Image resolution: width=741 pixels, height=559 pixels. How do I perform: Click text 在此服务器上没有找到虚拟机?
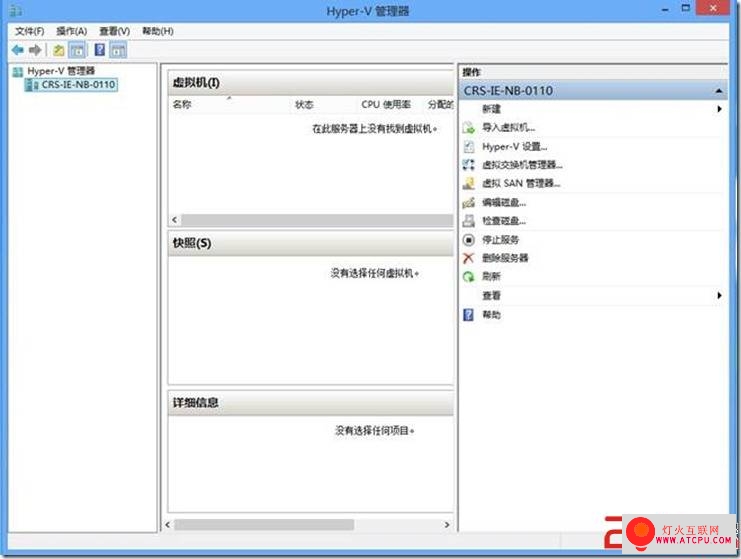click(374, 129)
